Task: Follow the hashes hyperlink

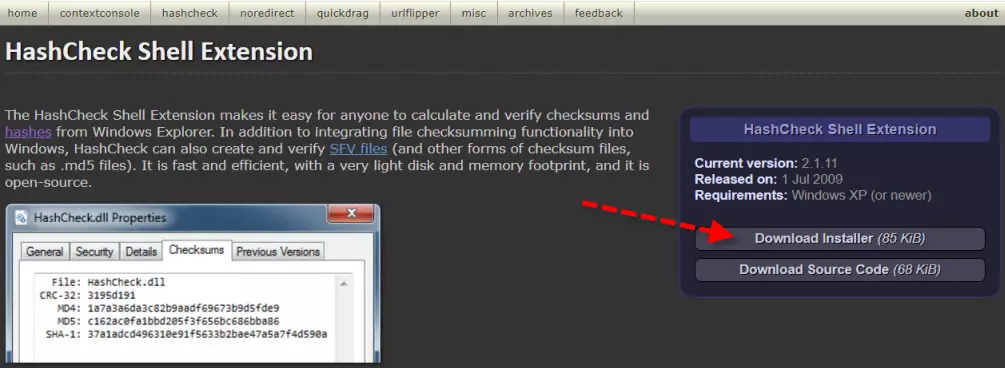Action: tap(28, 132)
